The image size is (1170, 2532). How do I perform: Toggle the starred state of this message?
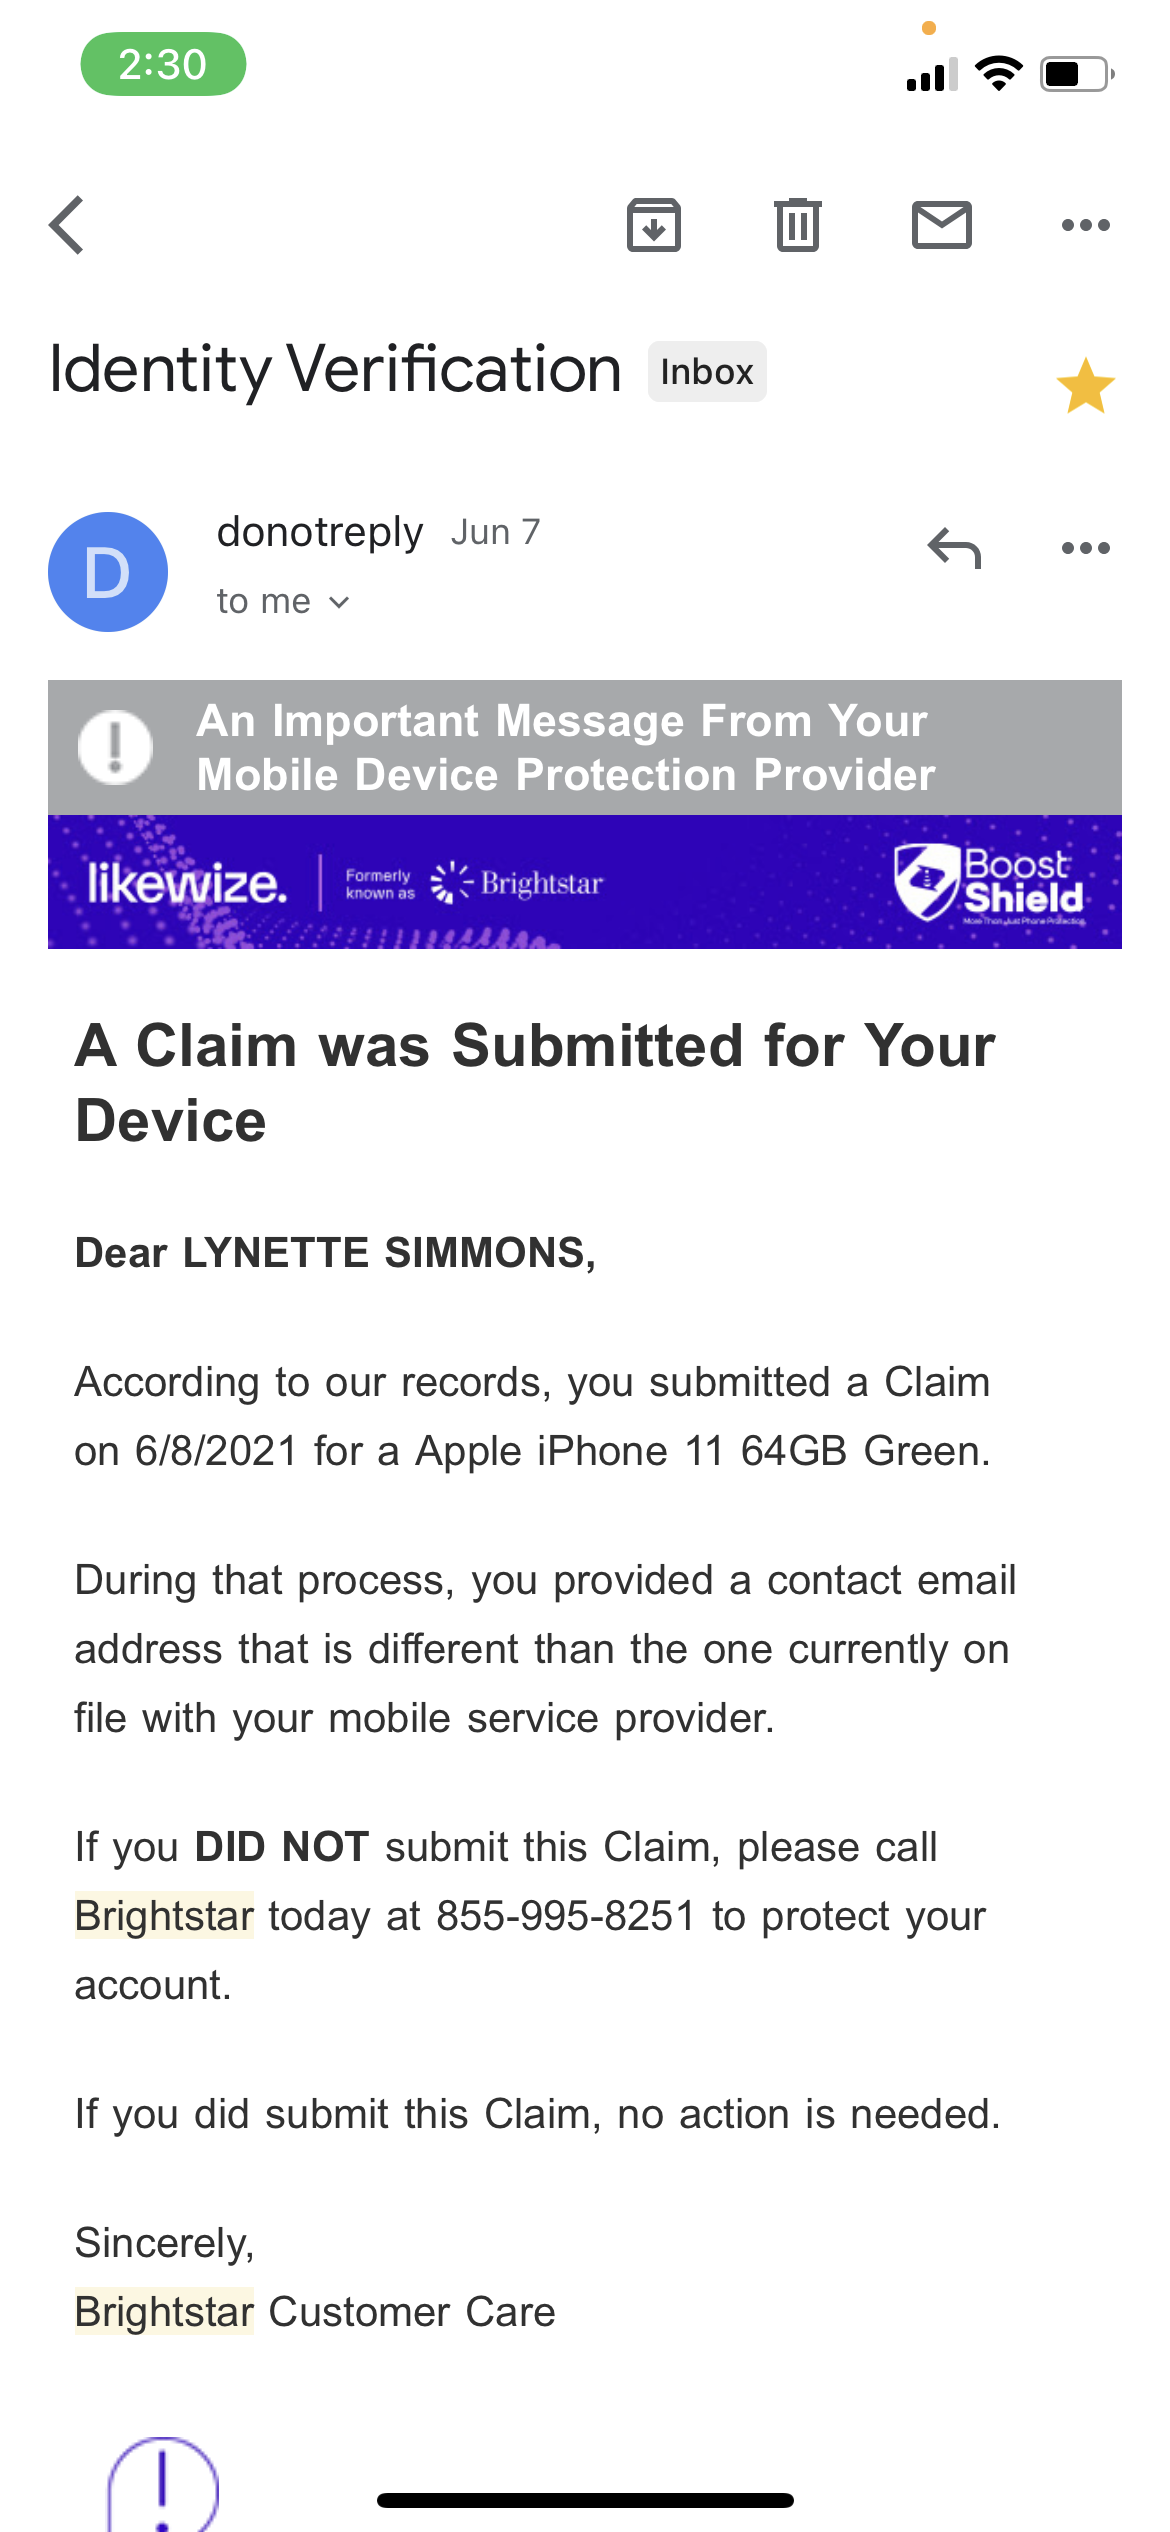click(1087, 385)
